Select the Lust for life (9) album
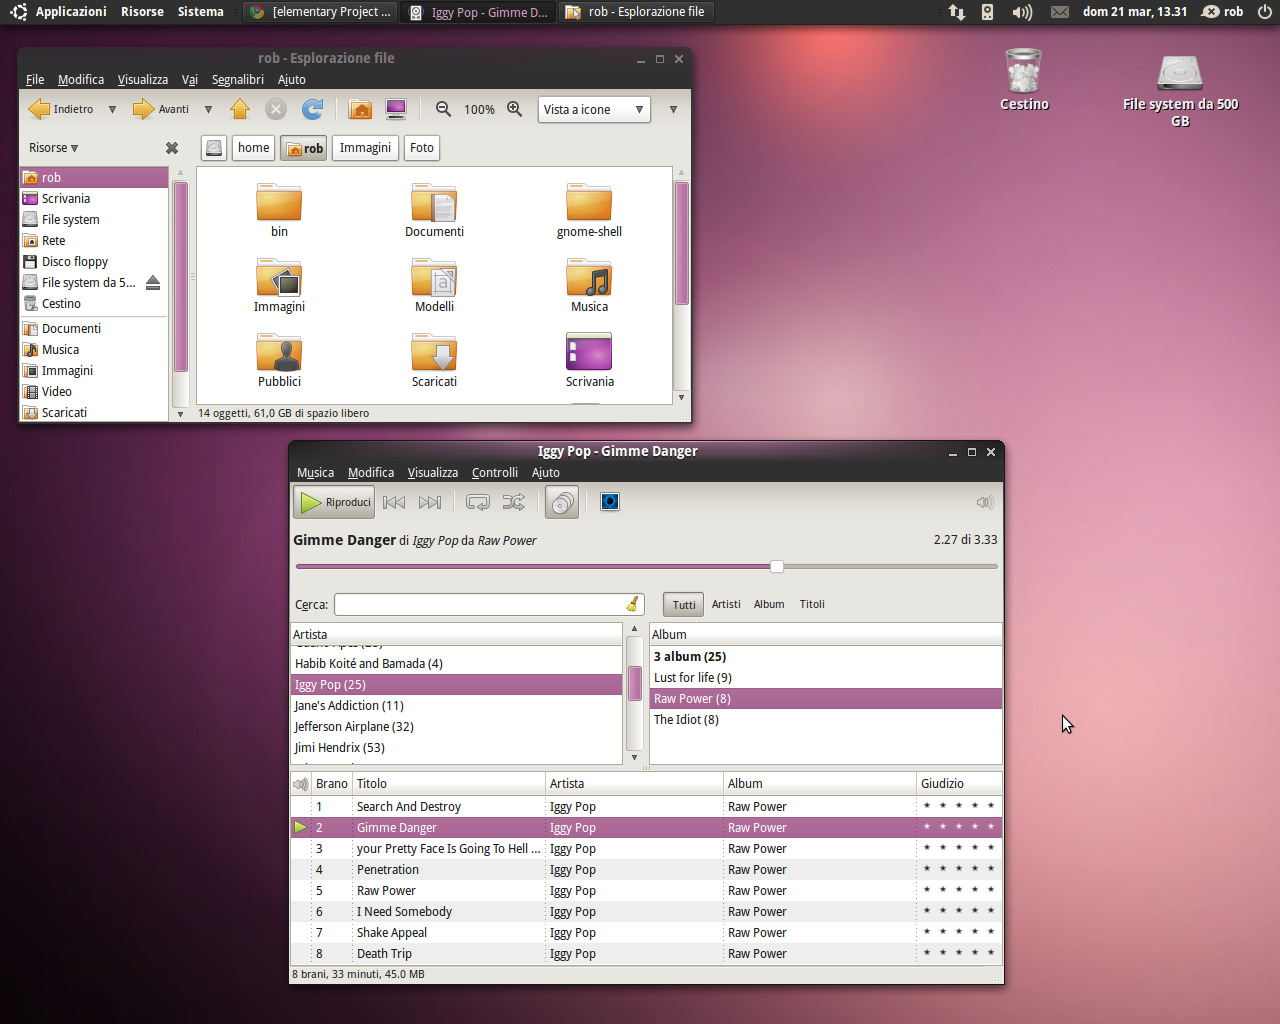The height and width of the screenshot is (1024, 1280). 826,678
